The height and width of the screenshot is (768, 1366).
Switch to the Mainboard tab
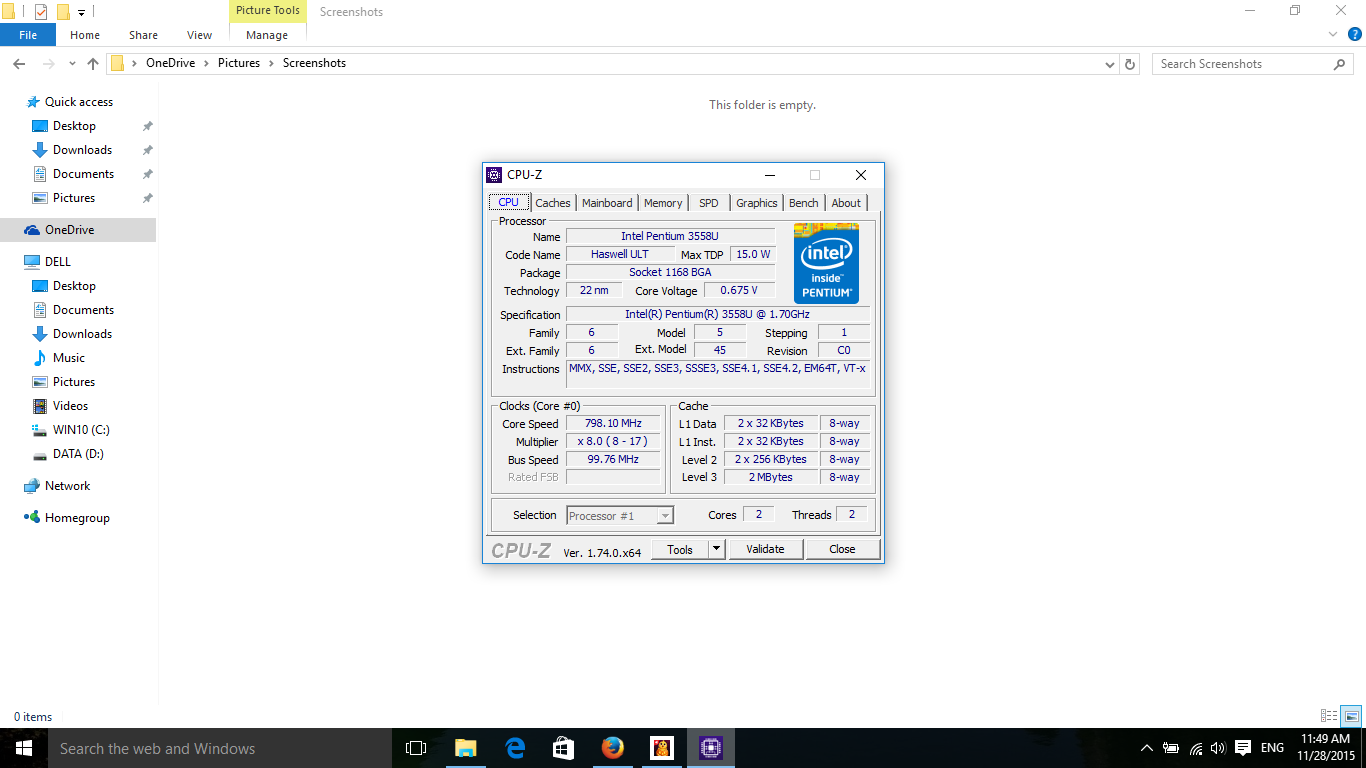pyautogui.click(x=607, y=203)
